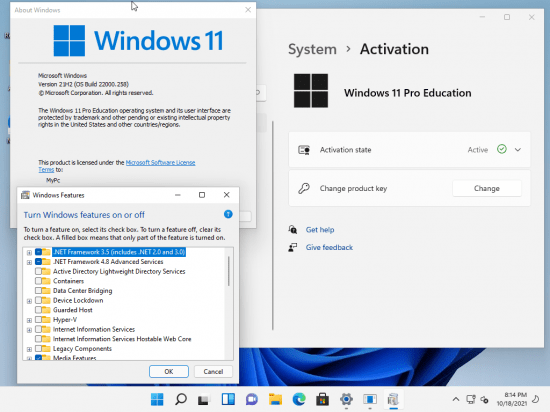Click the Windows Features title bar icon
Image resolution: width=550 pixels, height=412 pixels.
click(x=25, y=195)
